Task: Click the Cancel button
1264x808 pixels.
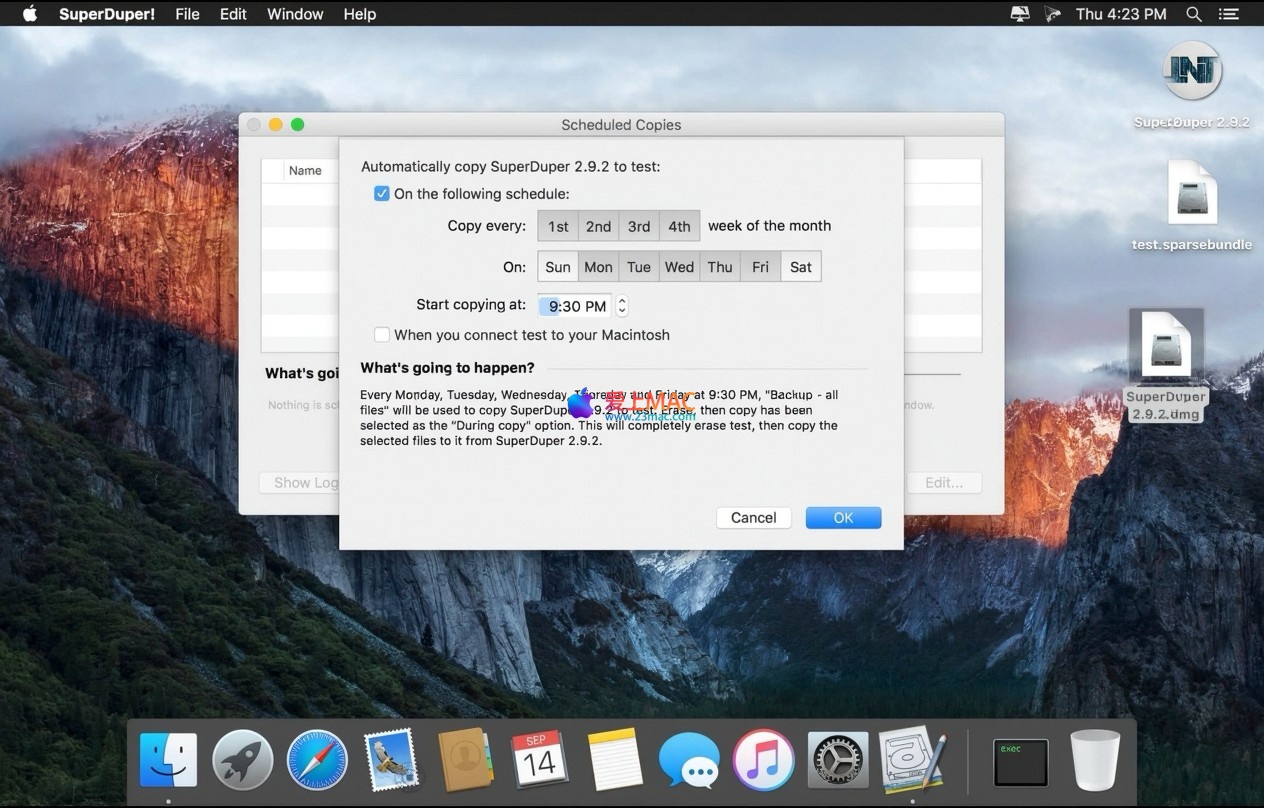Action: pyautogui.click(x=753, y=517)
